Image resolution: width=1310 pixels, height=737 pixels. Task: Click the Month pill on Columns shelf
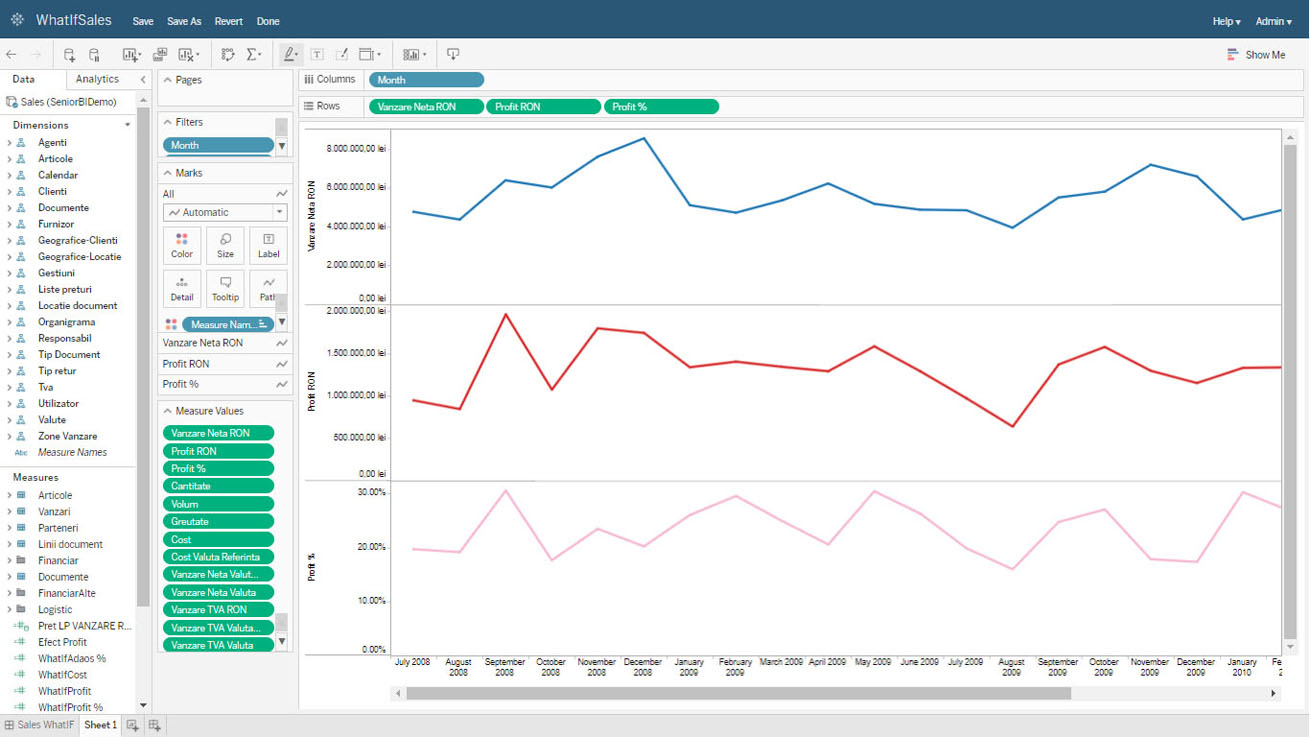(x=427, y=80)
